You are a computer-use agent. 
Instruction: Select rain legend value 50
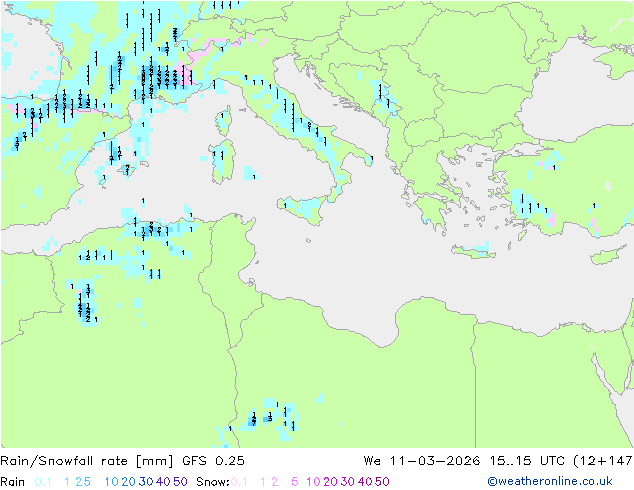tap(180, 482)
